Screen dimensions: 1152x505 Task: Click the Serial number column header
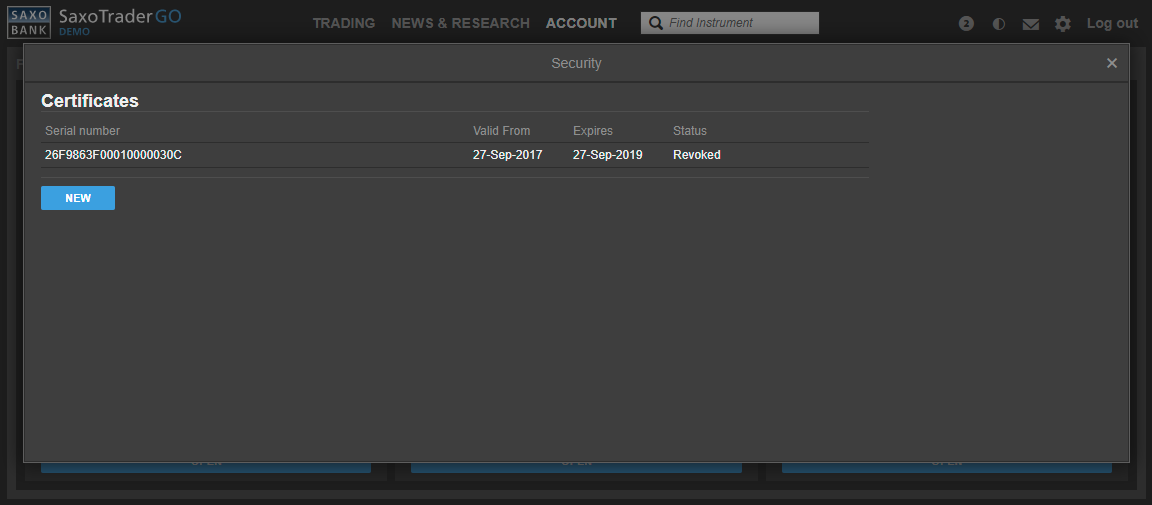(x=82, y=131)
